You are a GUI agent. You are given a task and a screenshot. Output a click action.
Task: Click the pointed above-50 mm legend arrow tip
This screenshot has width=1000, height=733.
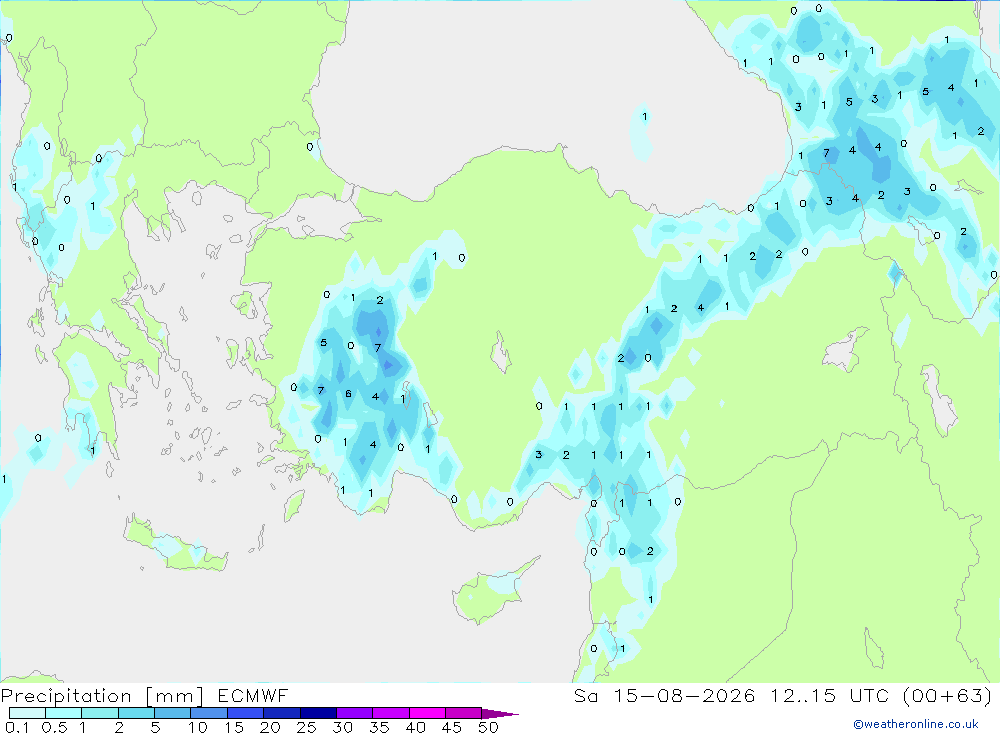point(501,713)
